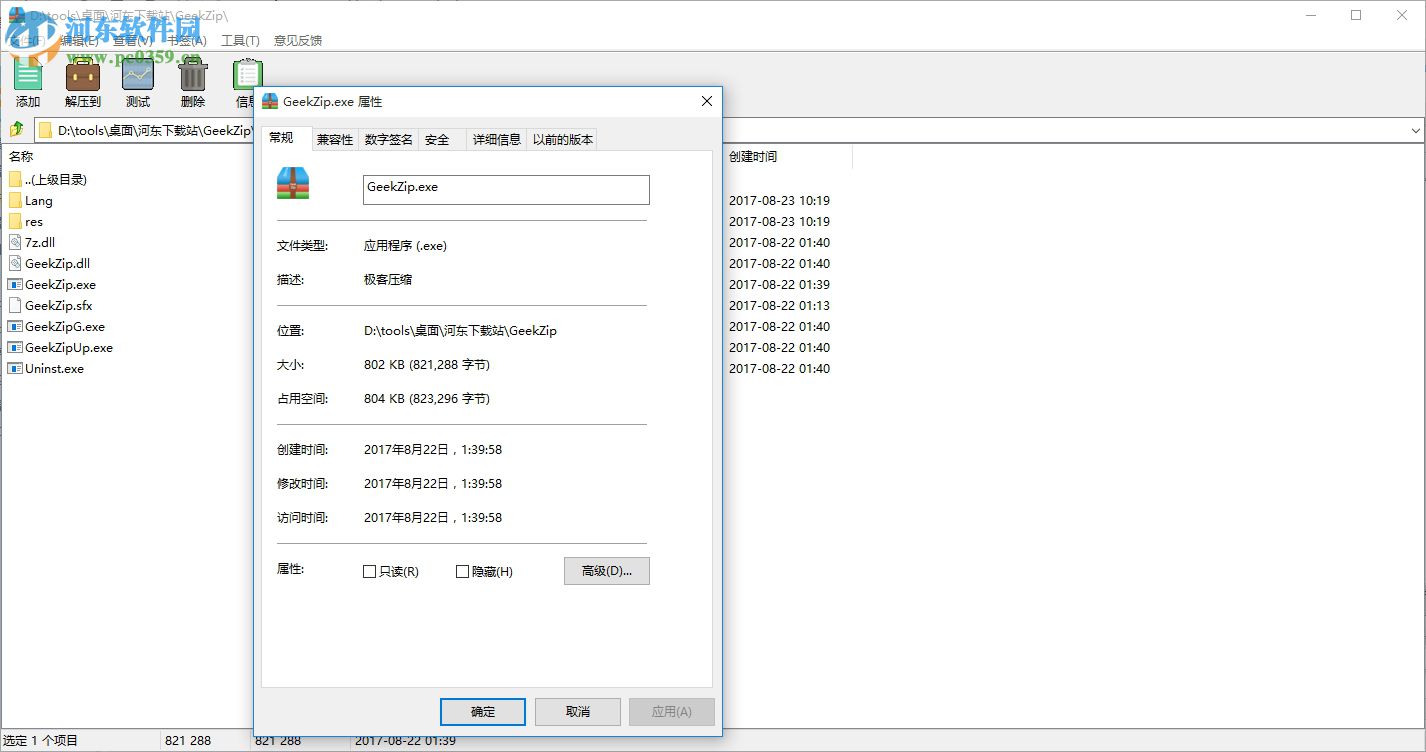Select the 7z.dll file in the list
This screenshot has width=1426, height=752.
click(41, 242)
